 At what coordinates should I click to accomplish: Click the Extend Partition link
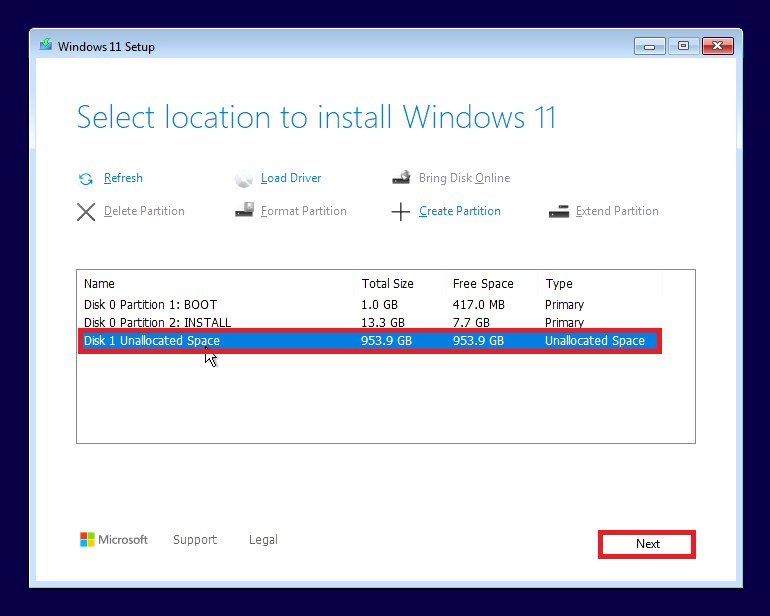[617, 211]
